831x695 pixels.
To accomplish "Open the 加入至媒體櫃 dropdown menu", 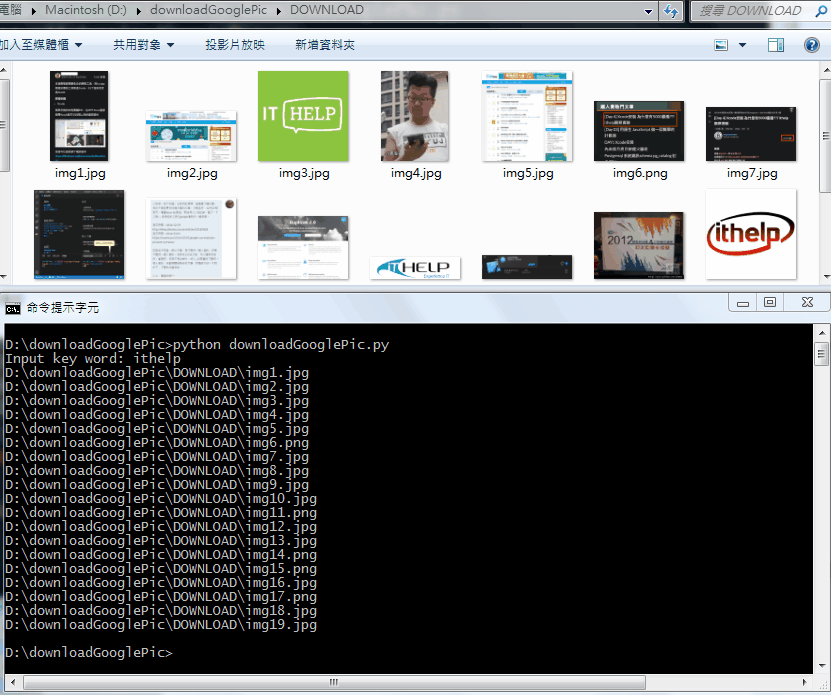I will (x=41, y=45).
